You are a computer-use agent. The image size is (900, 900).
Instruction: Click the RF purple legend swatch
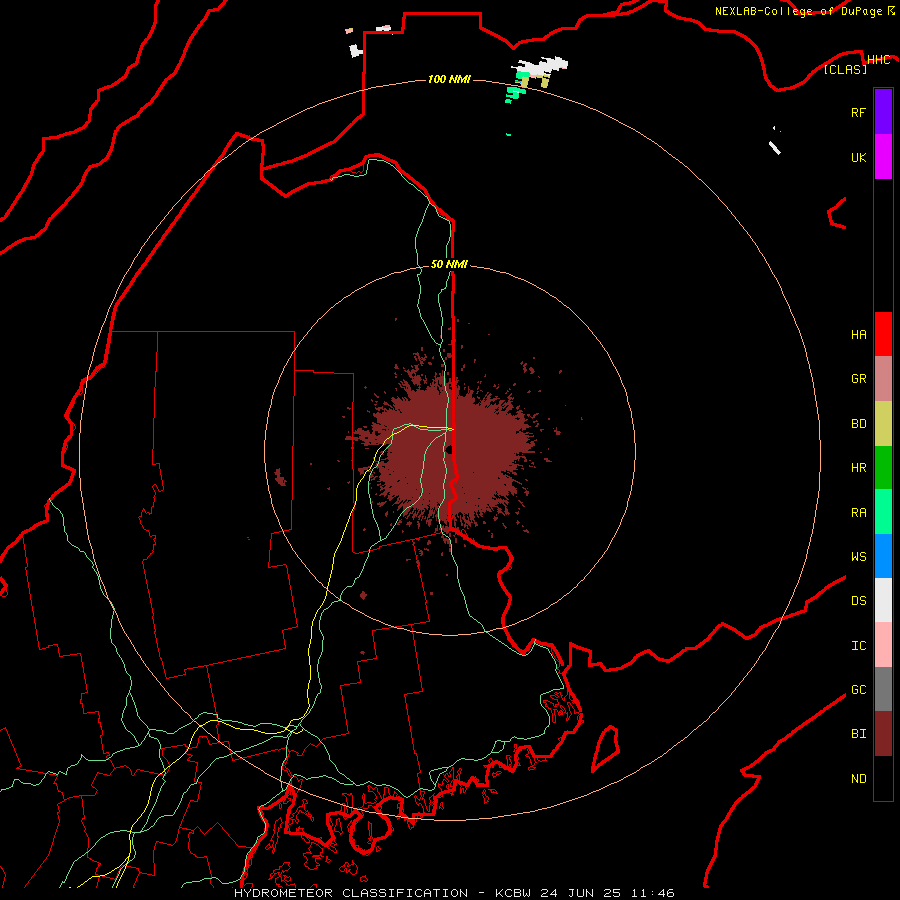point(883,112)
